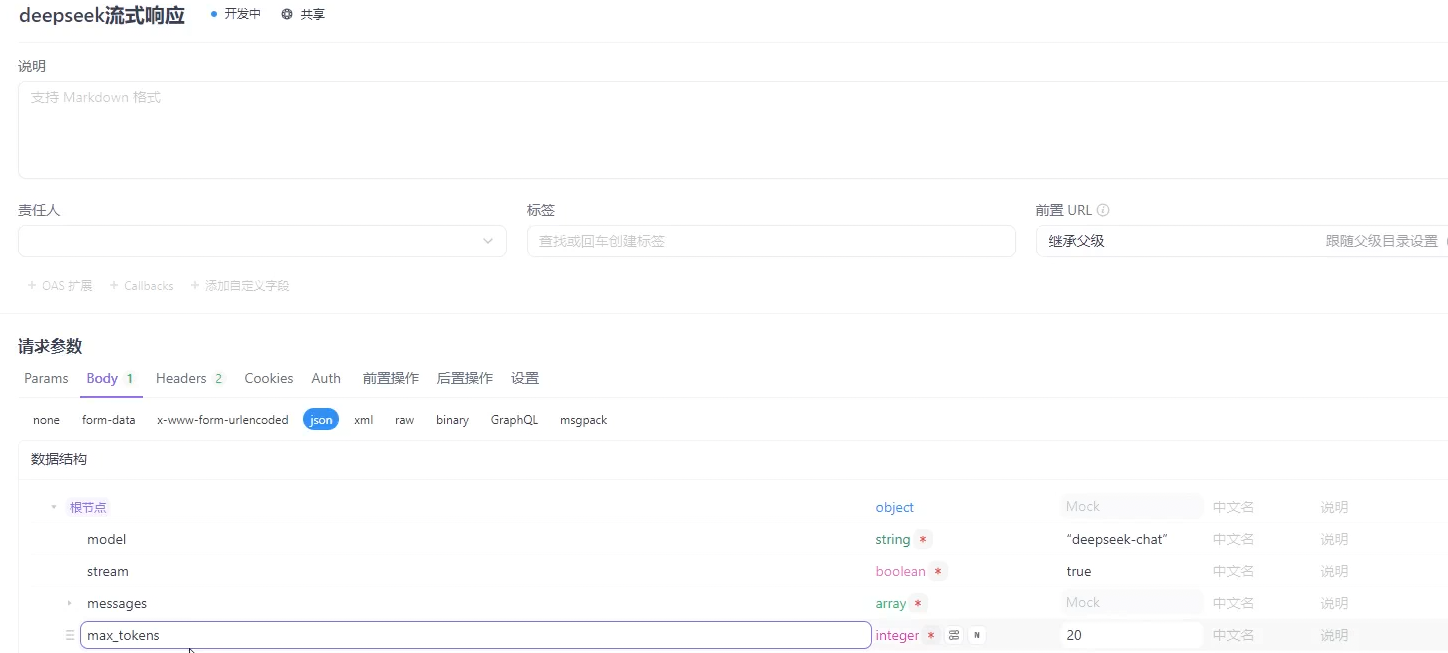Click the drag handle icon of max_tokens row
This screenshot has height=653, width=1448.
tap(70, 635)
